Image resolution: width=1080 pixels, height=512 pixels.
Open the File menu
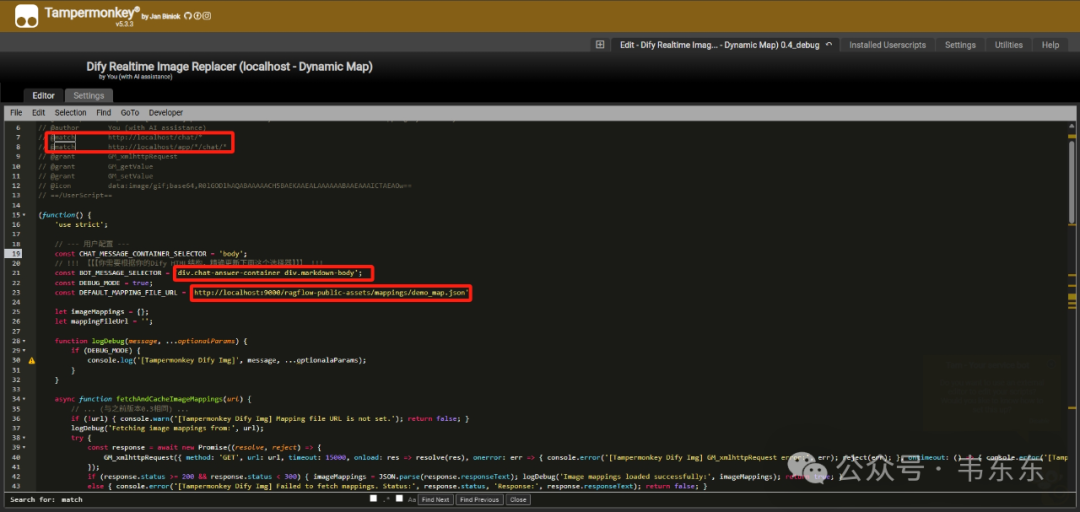click(17, 112)
